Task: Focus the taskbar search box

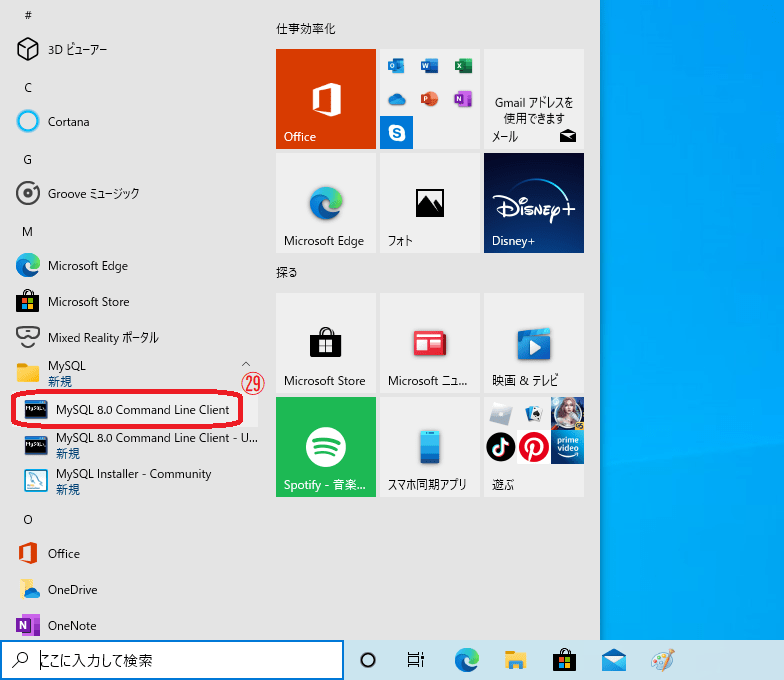Action: click(x=172, y=660)
